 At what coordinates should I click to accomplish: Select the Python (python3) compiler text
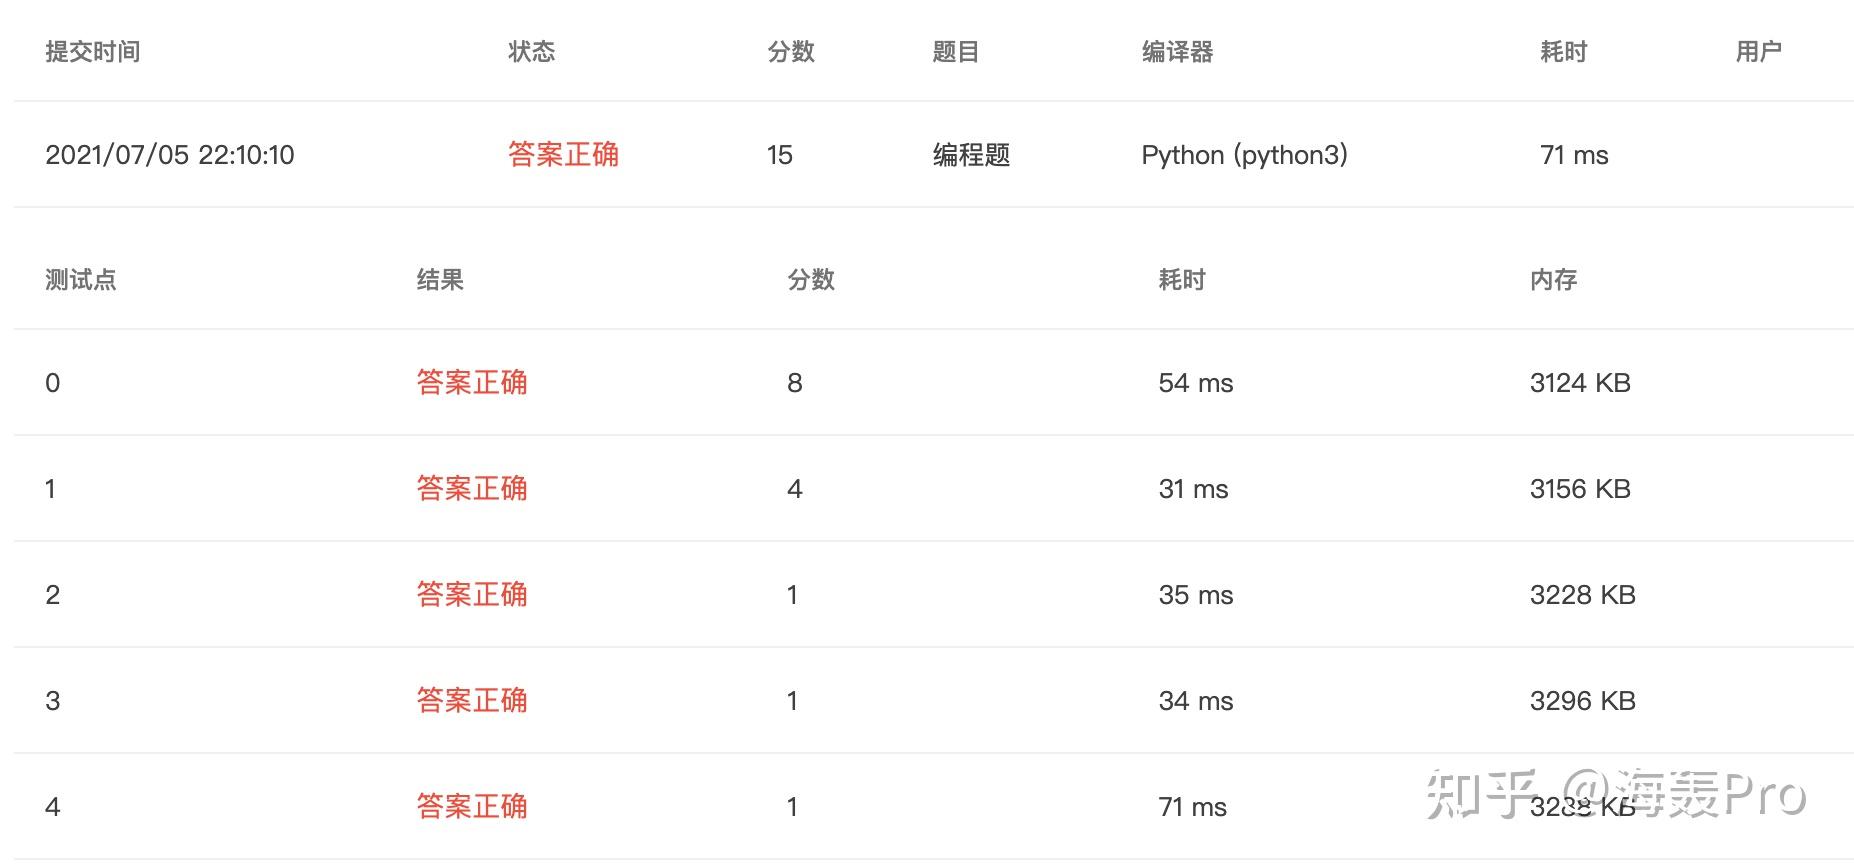[1244, 155]
